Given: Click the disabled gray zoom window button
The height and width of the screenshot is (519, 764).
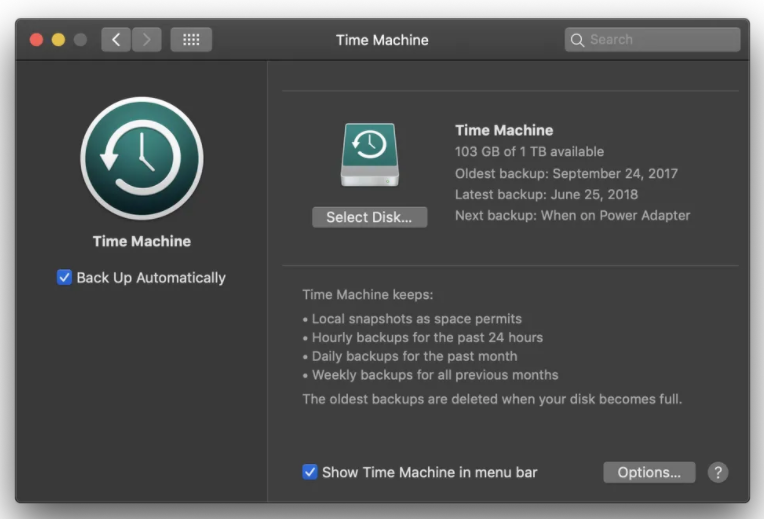Looking at the screenshot, I should point(80,39).
